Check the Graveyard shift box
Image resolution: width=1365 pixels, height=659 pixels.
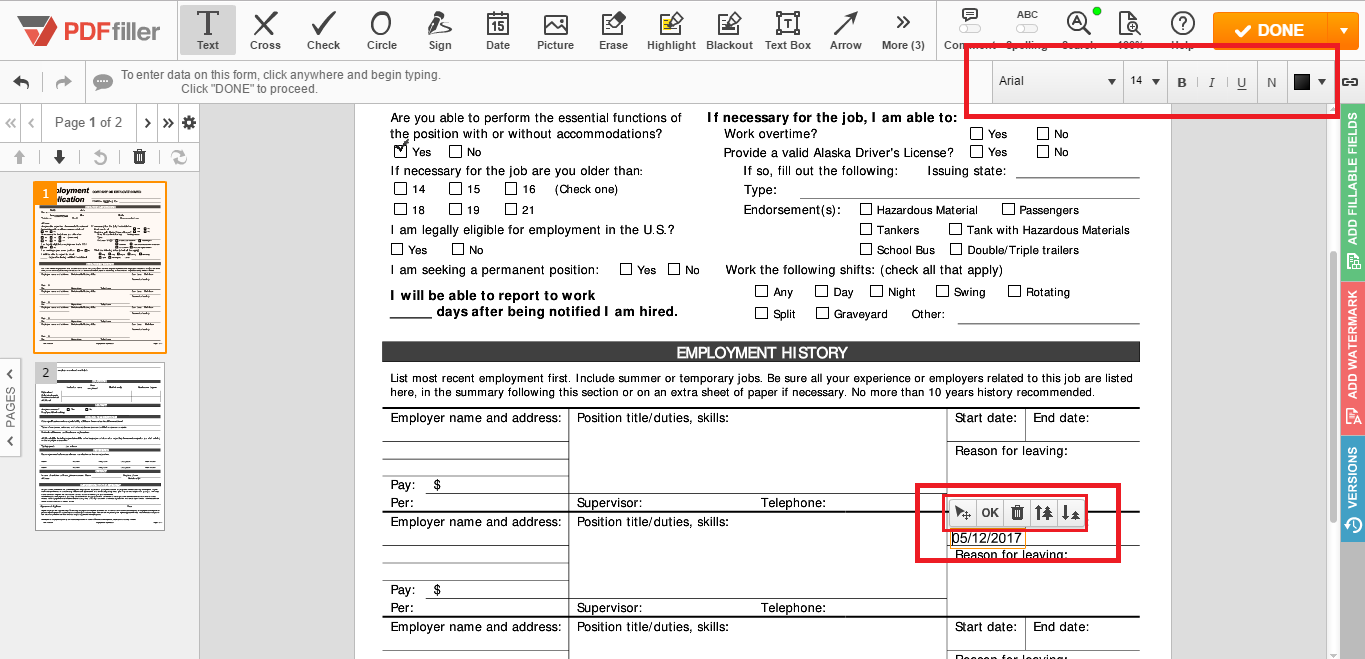pos(823,313)
